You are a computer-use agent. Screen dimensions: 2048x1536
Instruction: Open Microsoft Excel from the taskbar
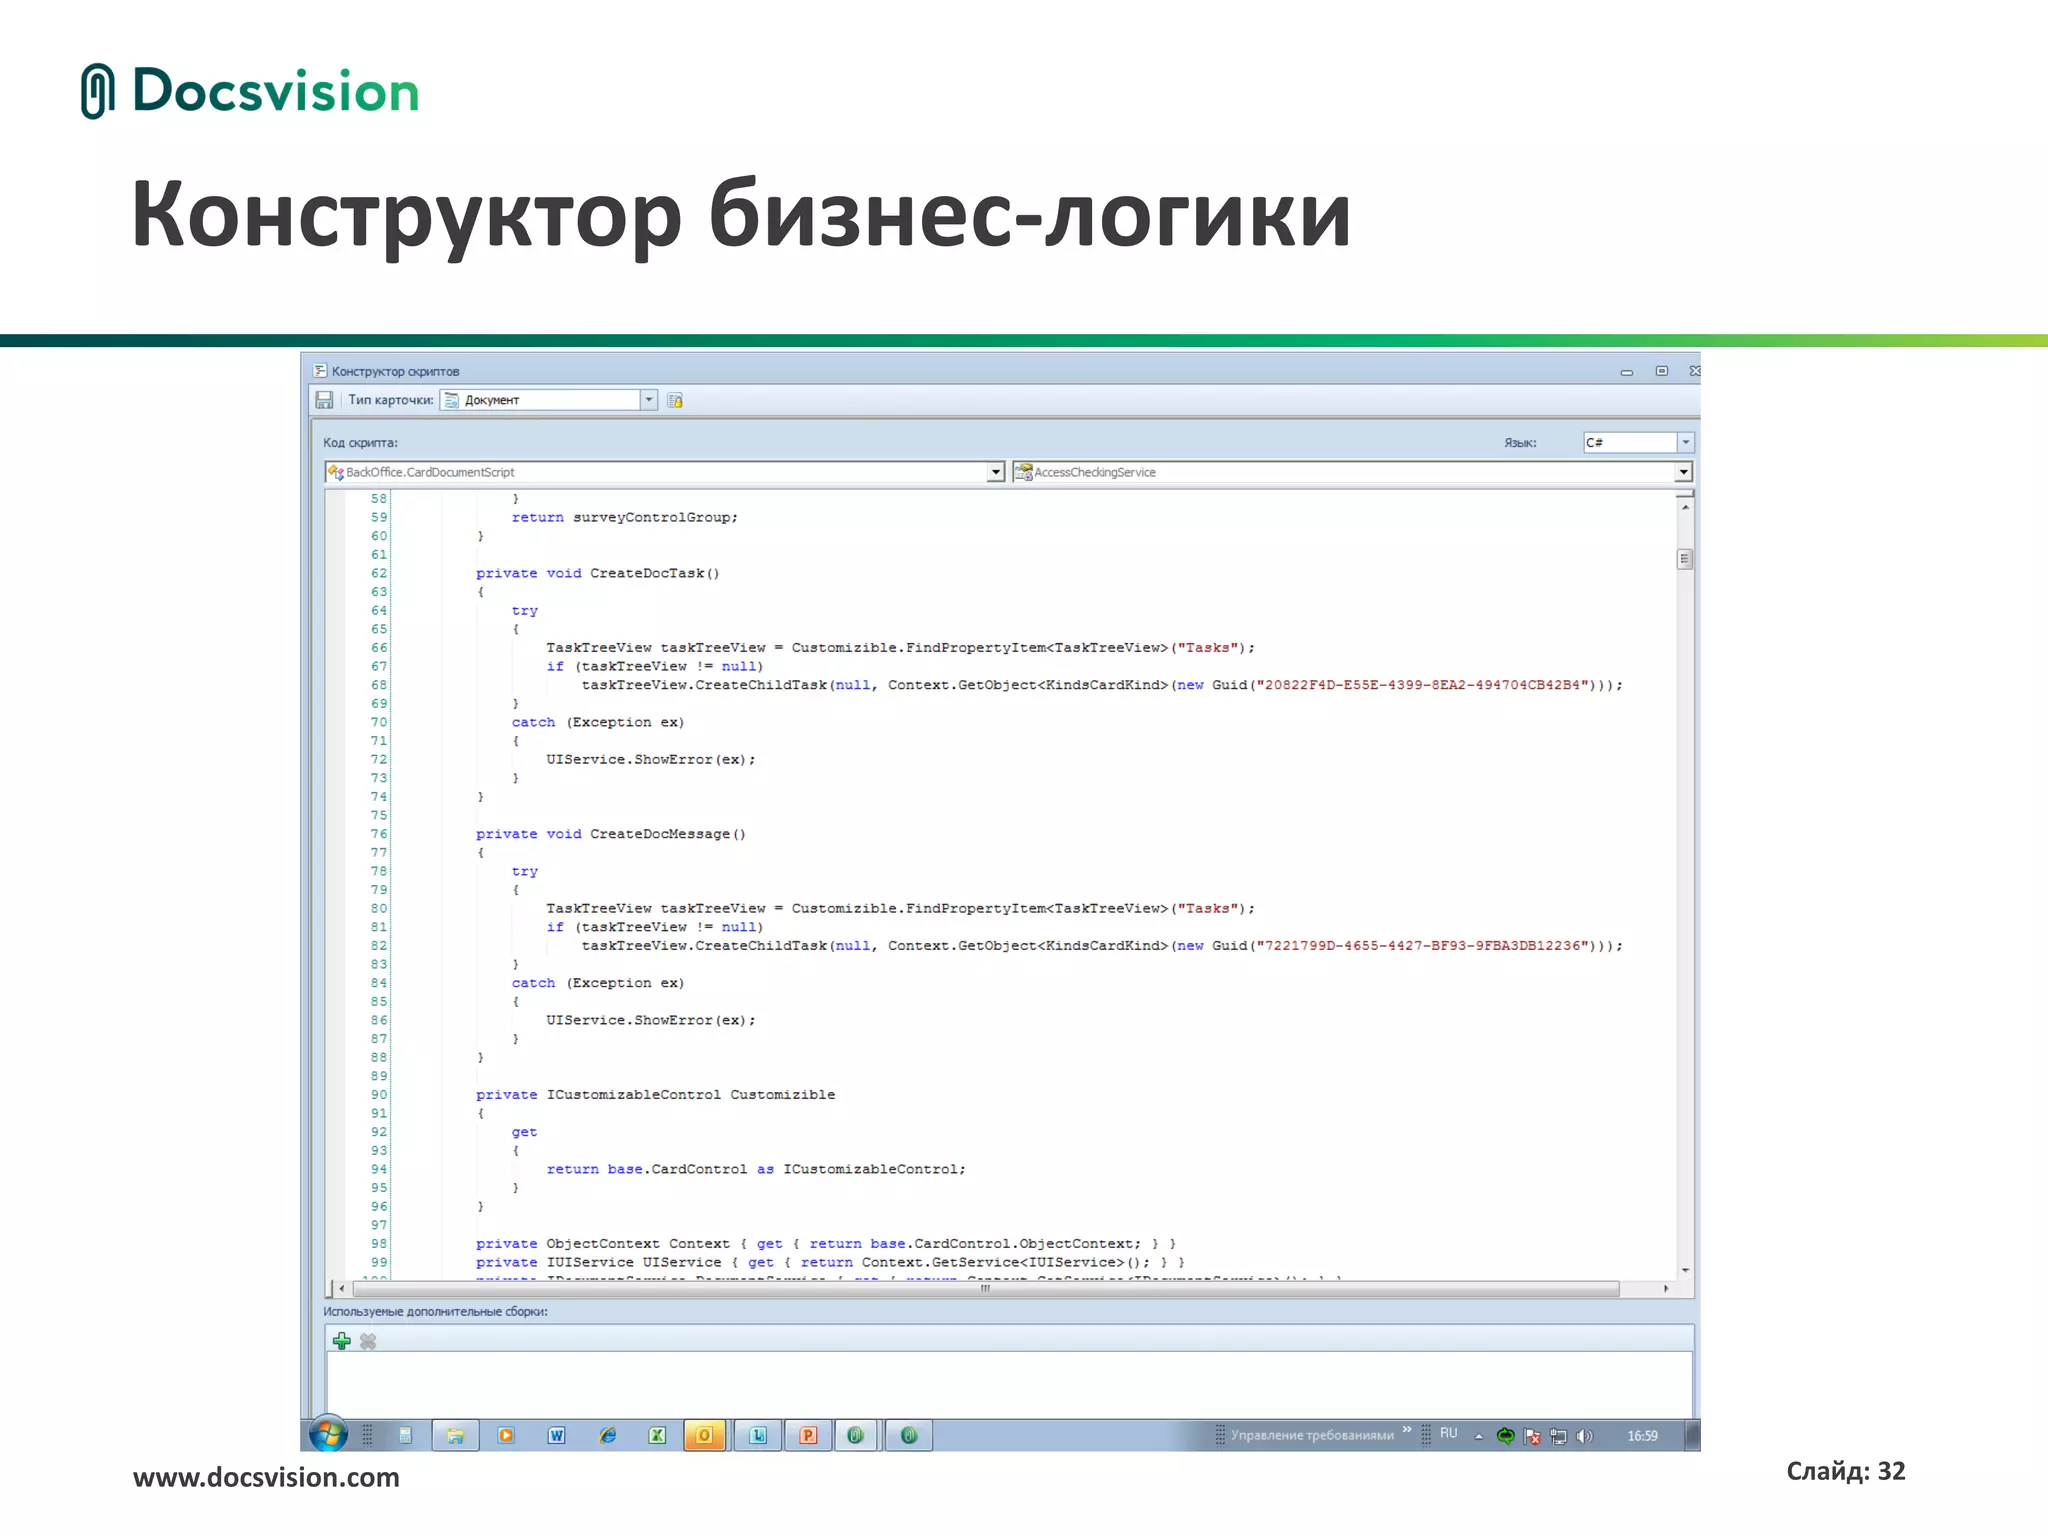657,1436
